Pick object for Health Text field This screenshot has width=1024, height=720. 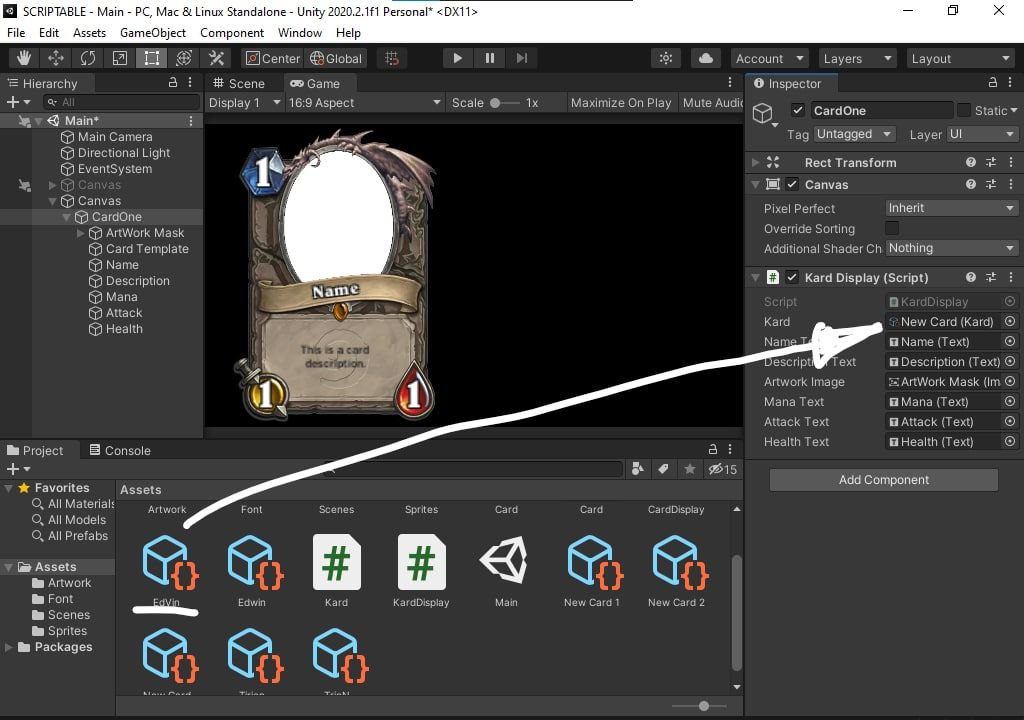1010,442
